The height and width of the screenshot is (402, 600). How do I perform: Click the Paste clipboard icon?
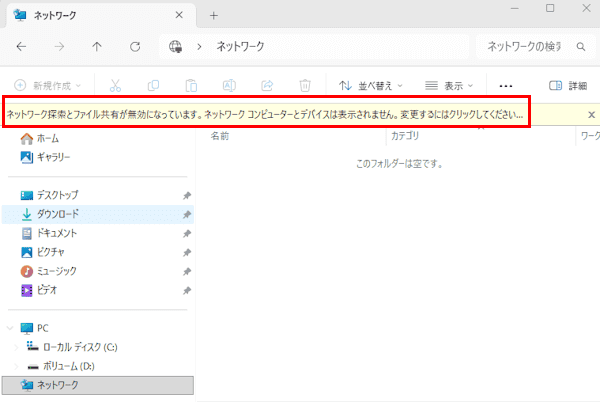(x=191, y=85)
